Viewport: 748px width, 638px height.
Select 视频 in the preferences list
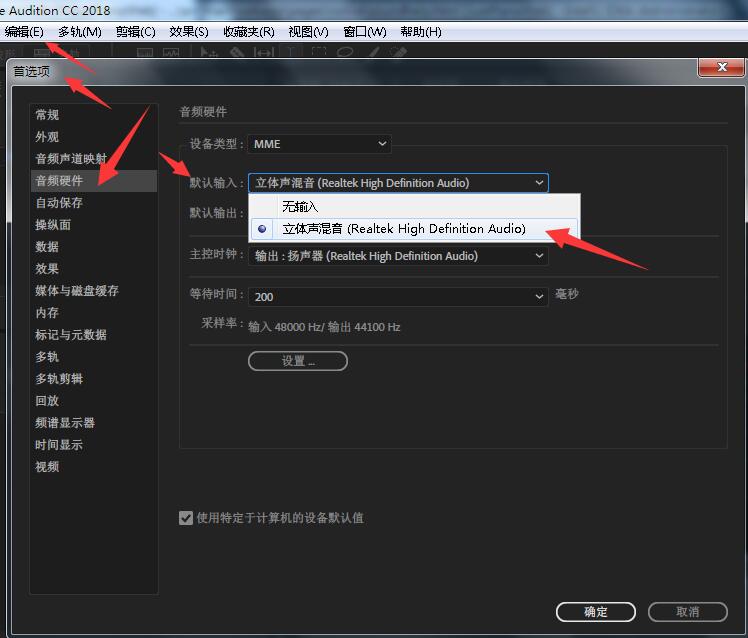94,466
